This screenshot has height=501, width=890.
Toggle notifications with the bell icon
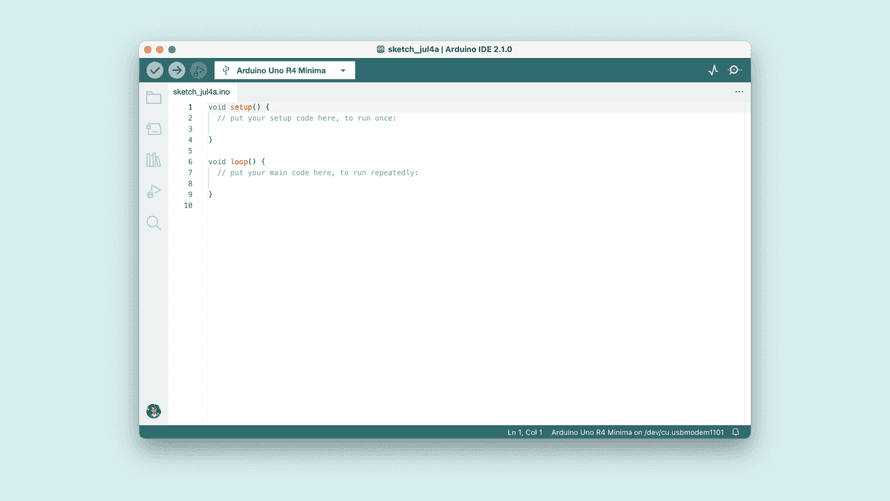pos(736,432)
